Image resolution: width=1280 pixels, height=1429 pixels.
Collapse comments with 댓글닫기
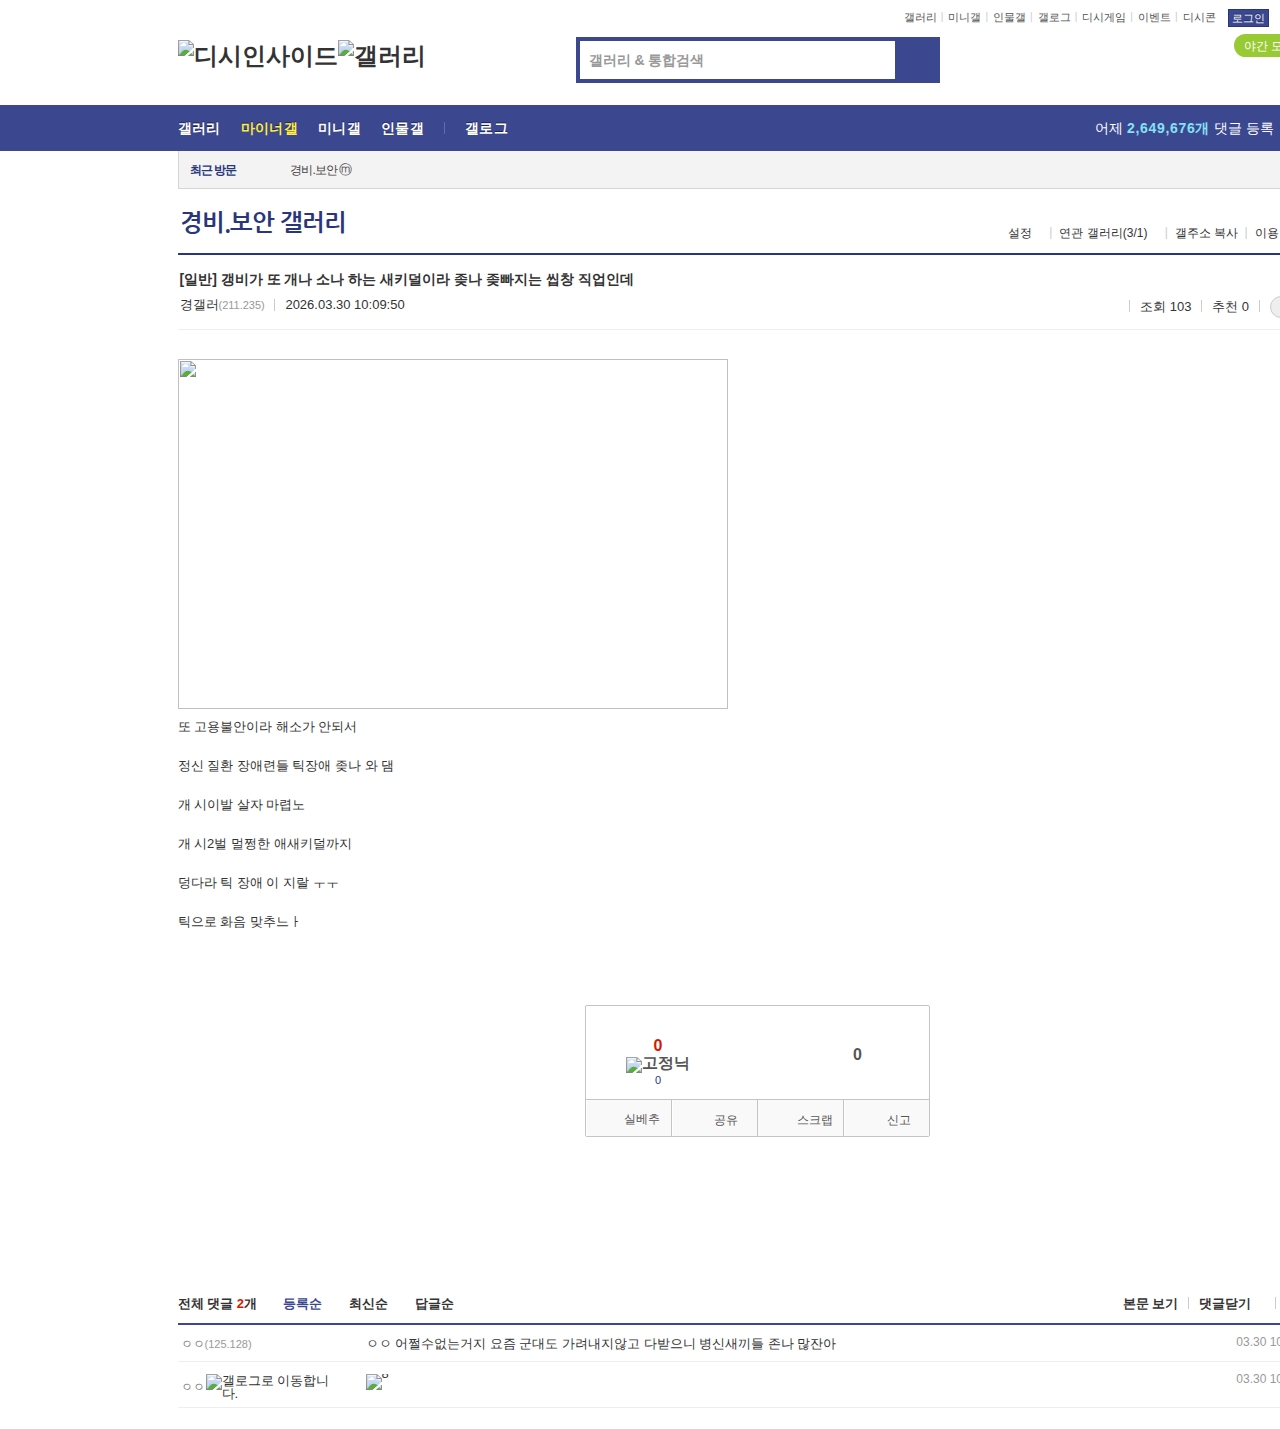click(x=1224, y=1304)
